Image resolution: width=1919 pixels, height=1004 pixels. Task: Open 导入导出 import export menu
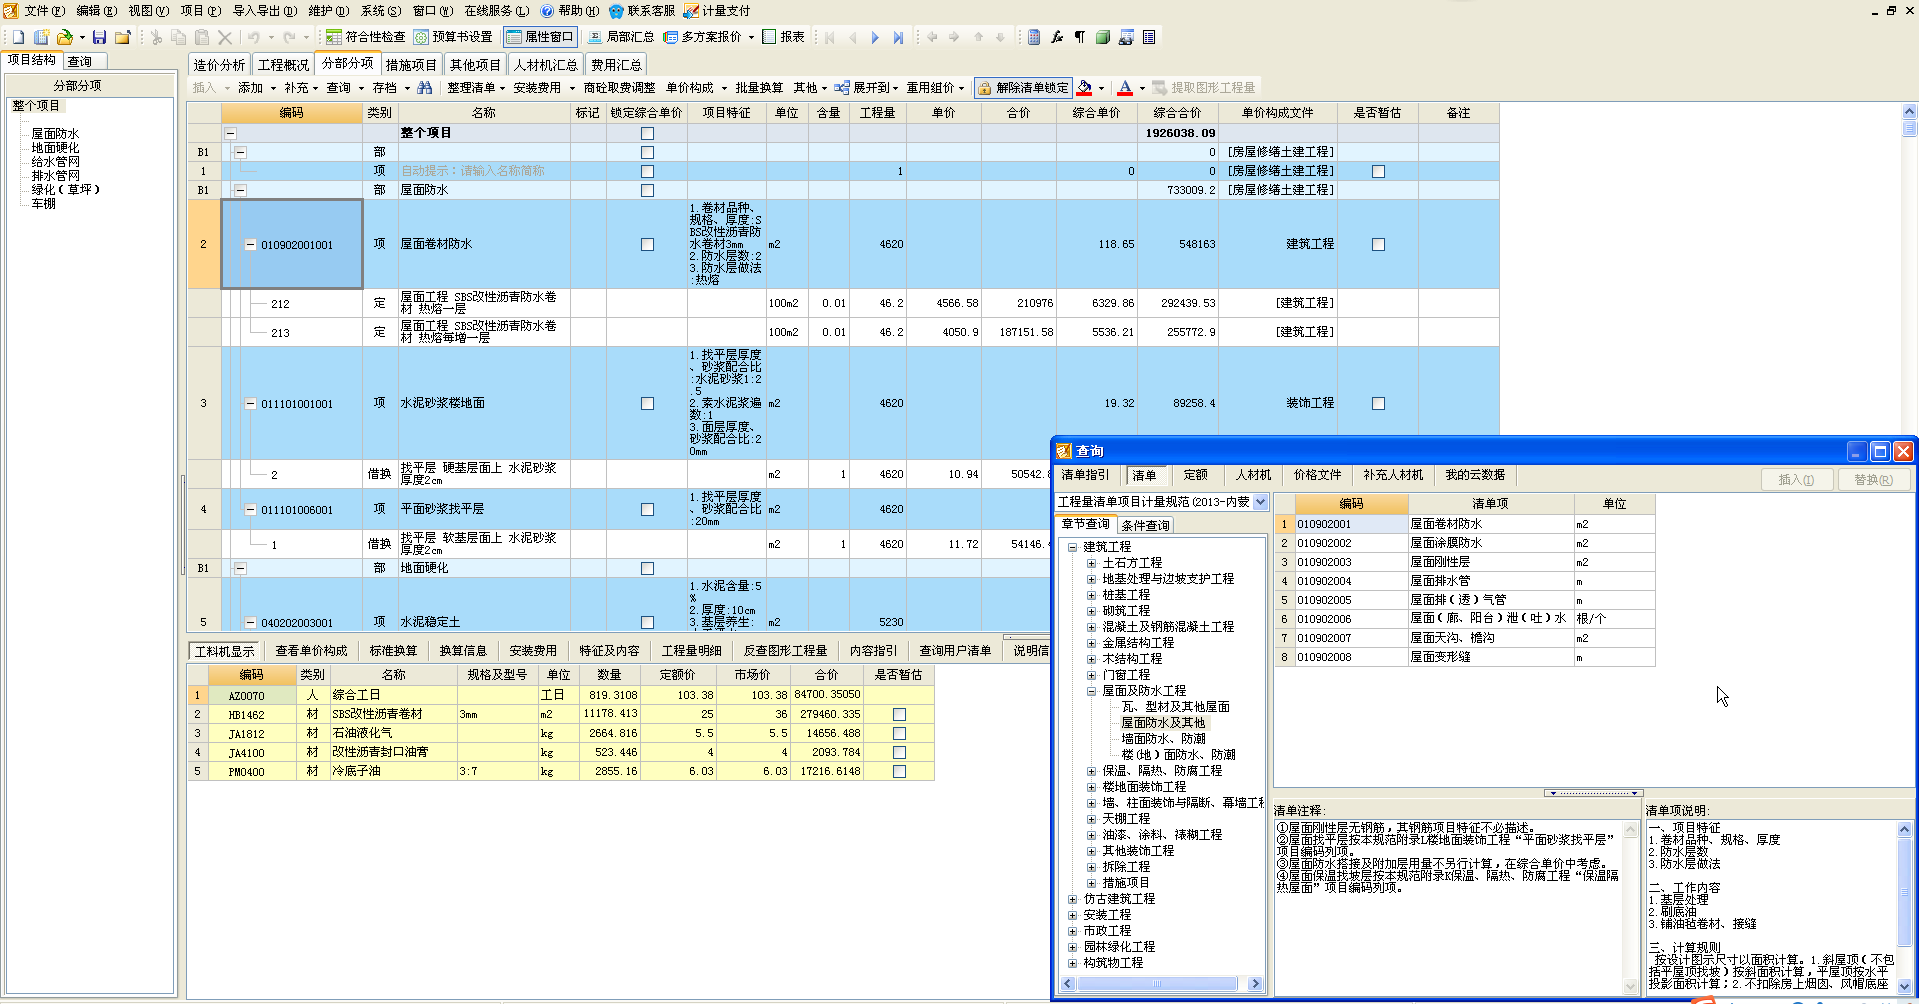265,11
